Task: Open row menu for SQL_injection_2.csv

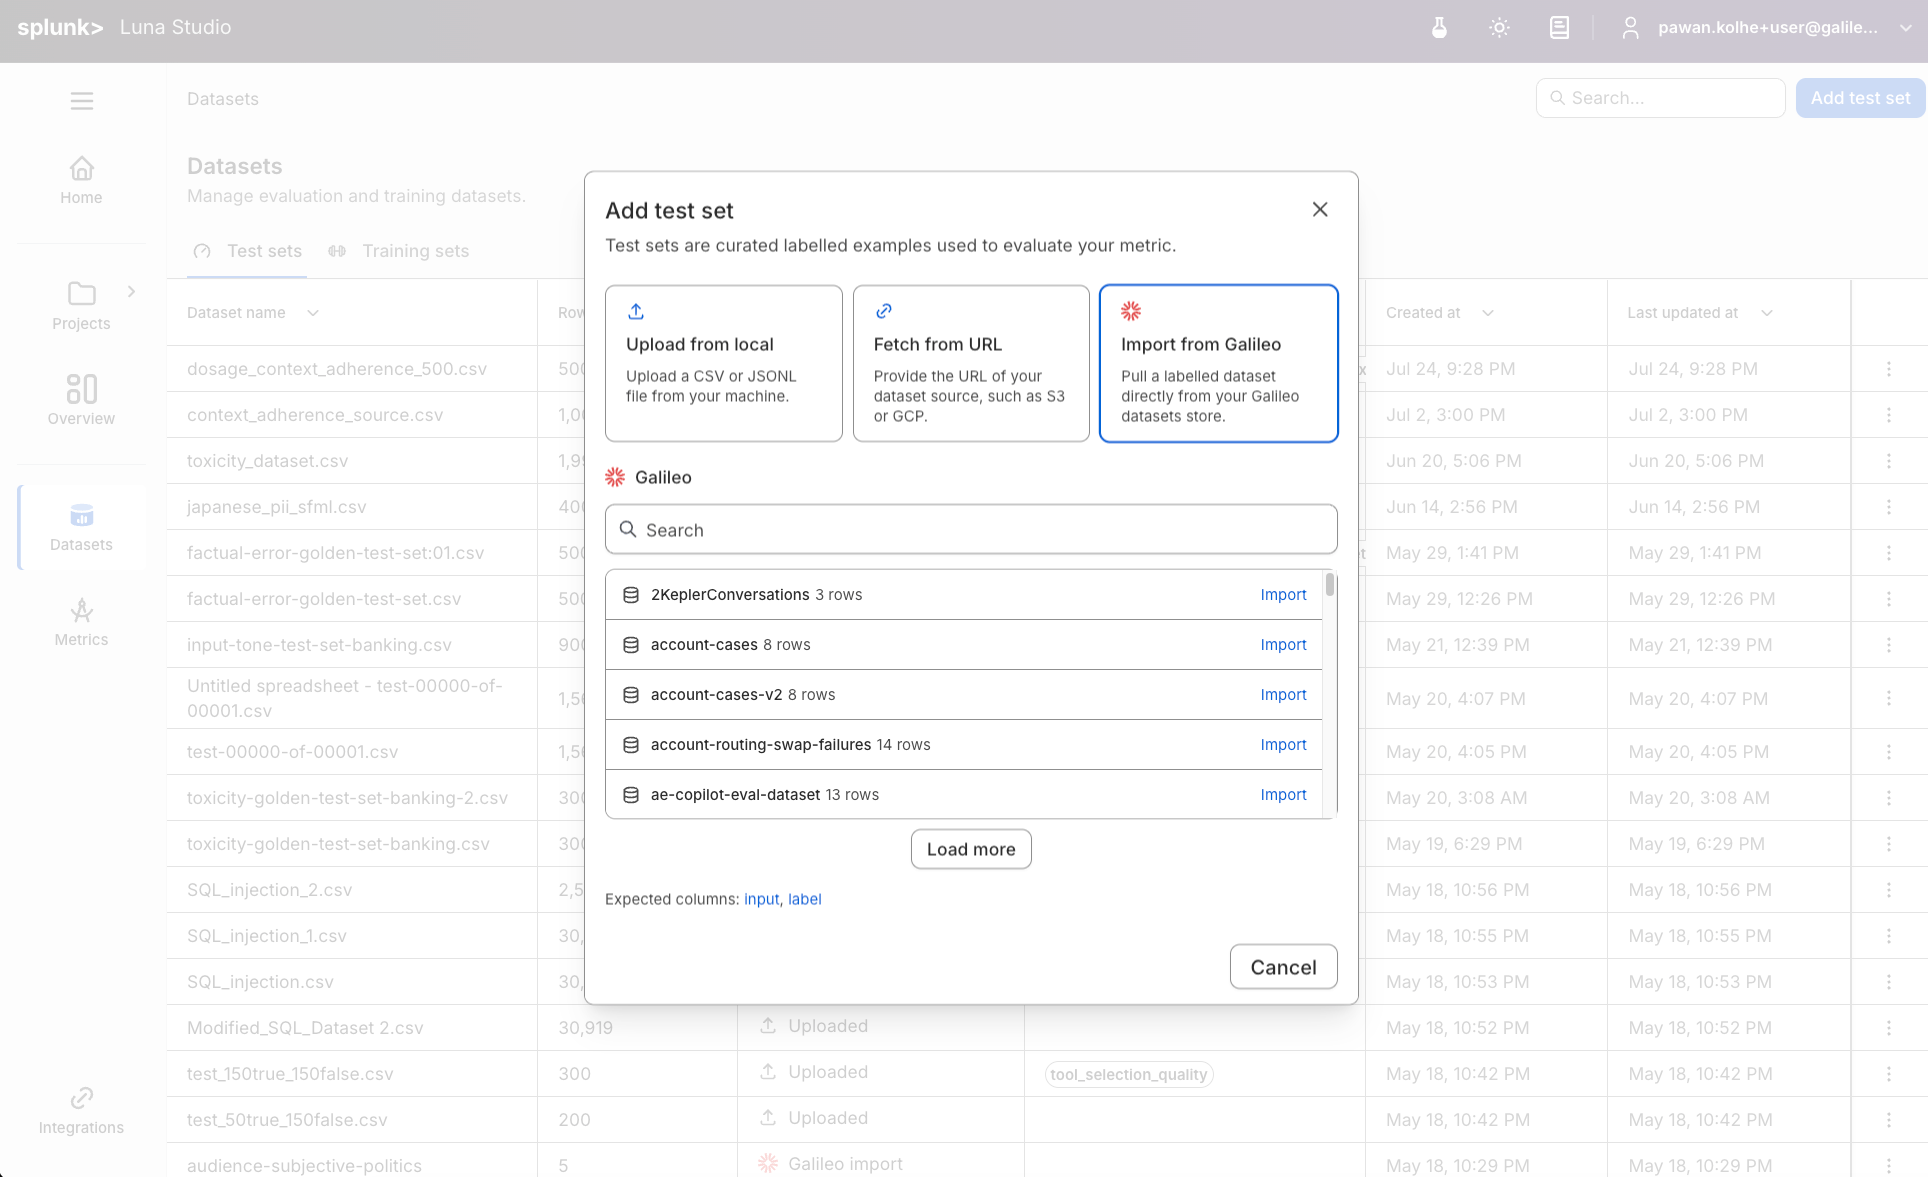Action: click(x=1889, y=890)
